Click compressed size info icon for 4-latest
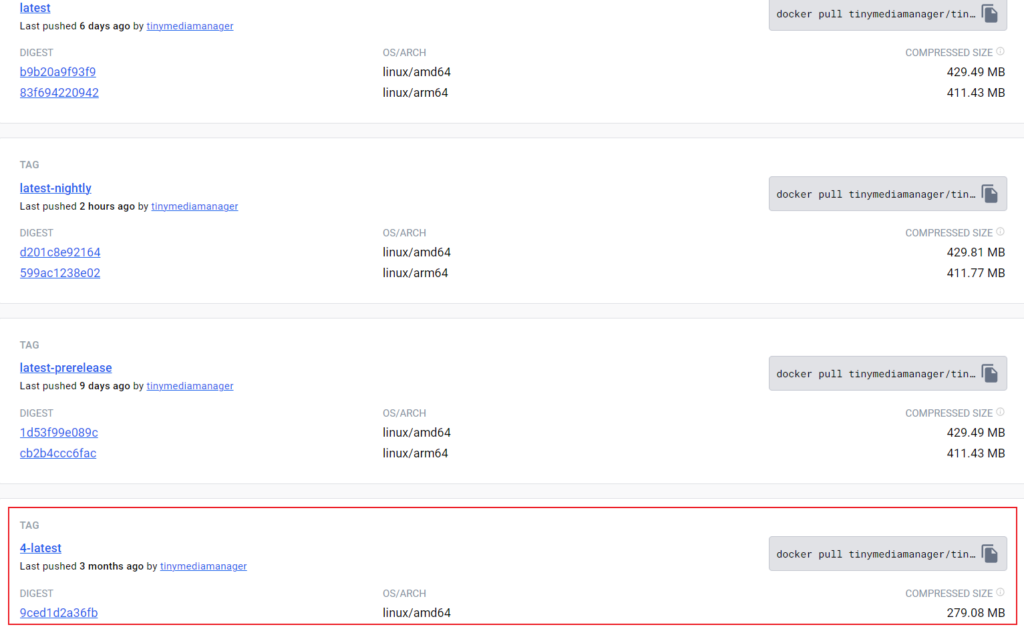Screen dimensions: 1024x631 [1000, 593]
